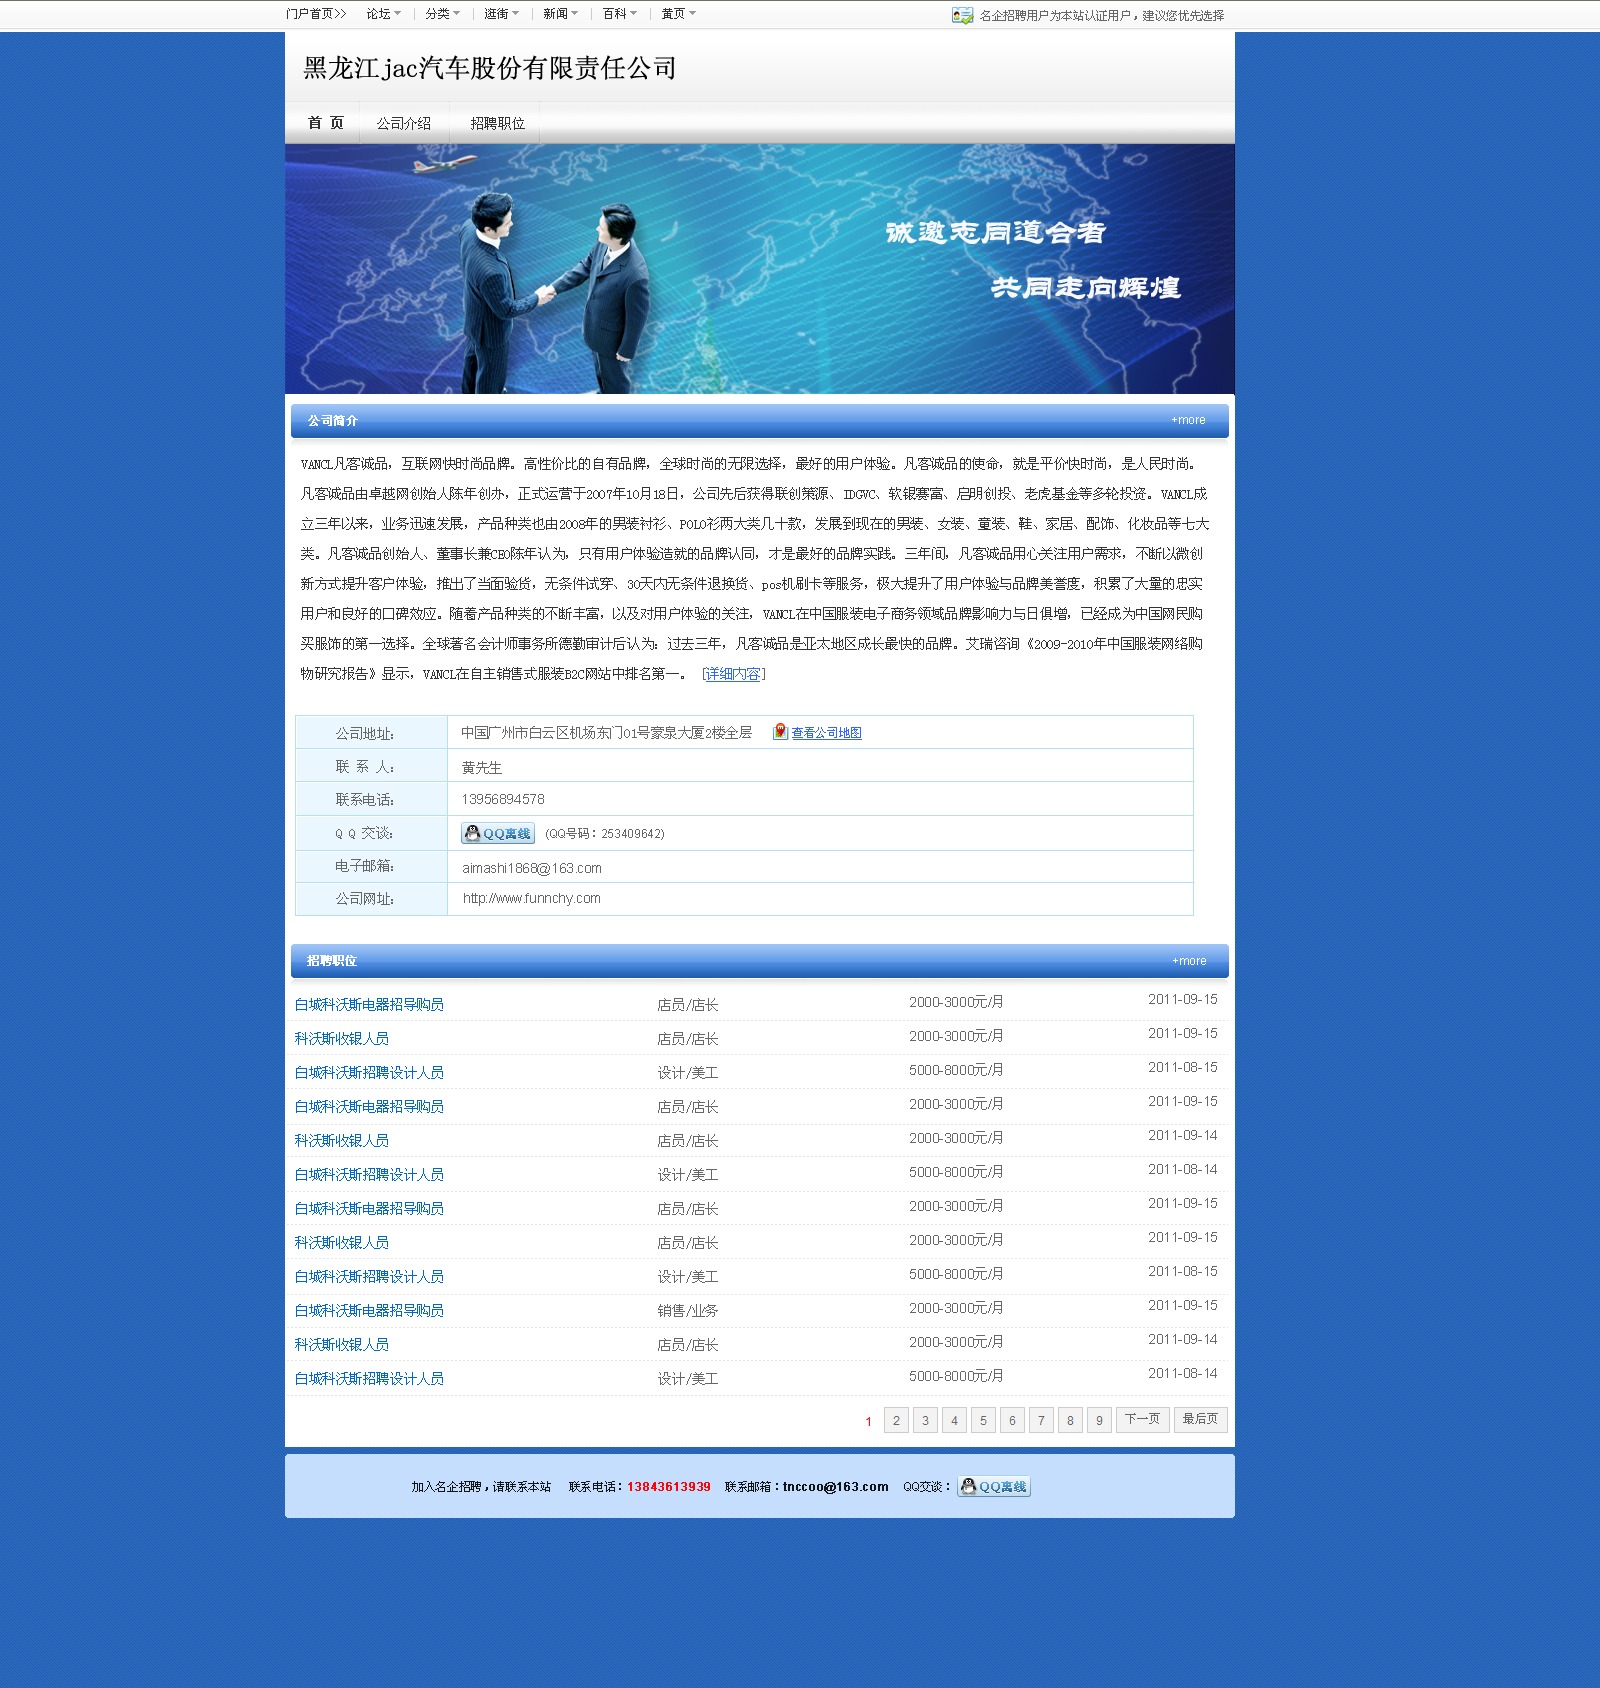Screen dimensions: 1600x1688
Task: Open the 黄页 dropdown in top bar
Action: [678, 14]
